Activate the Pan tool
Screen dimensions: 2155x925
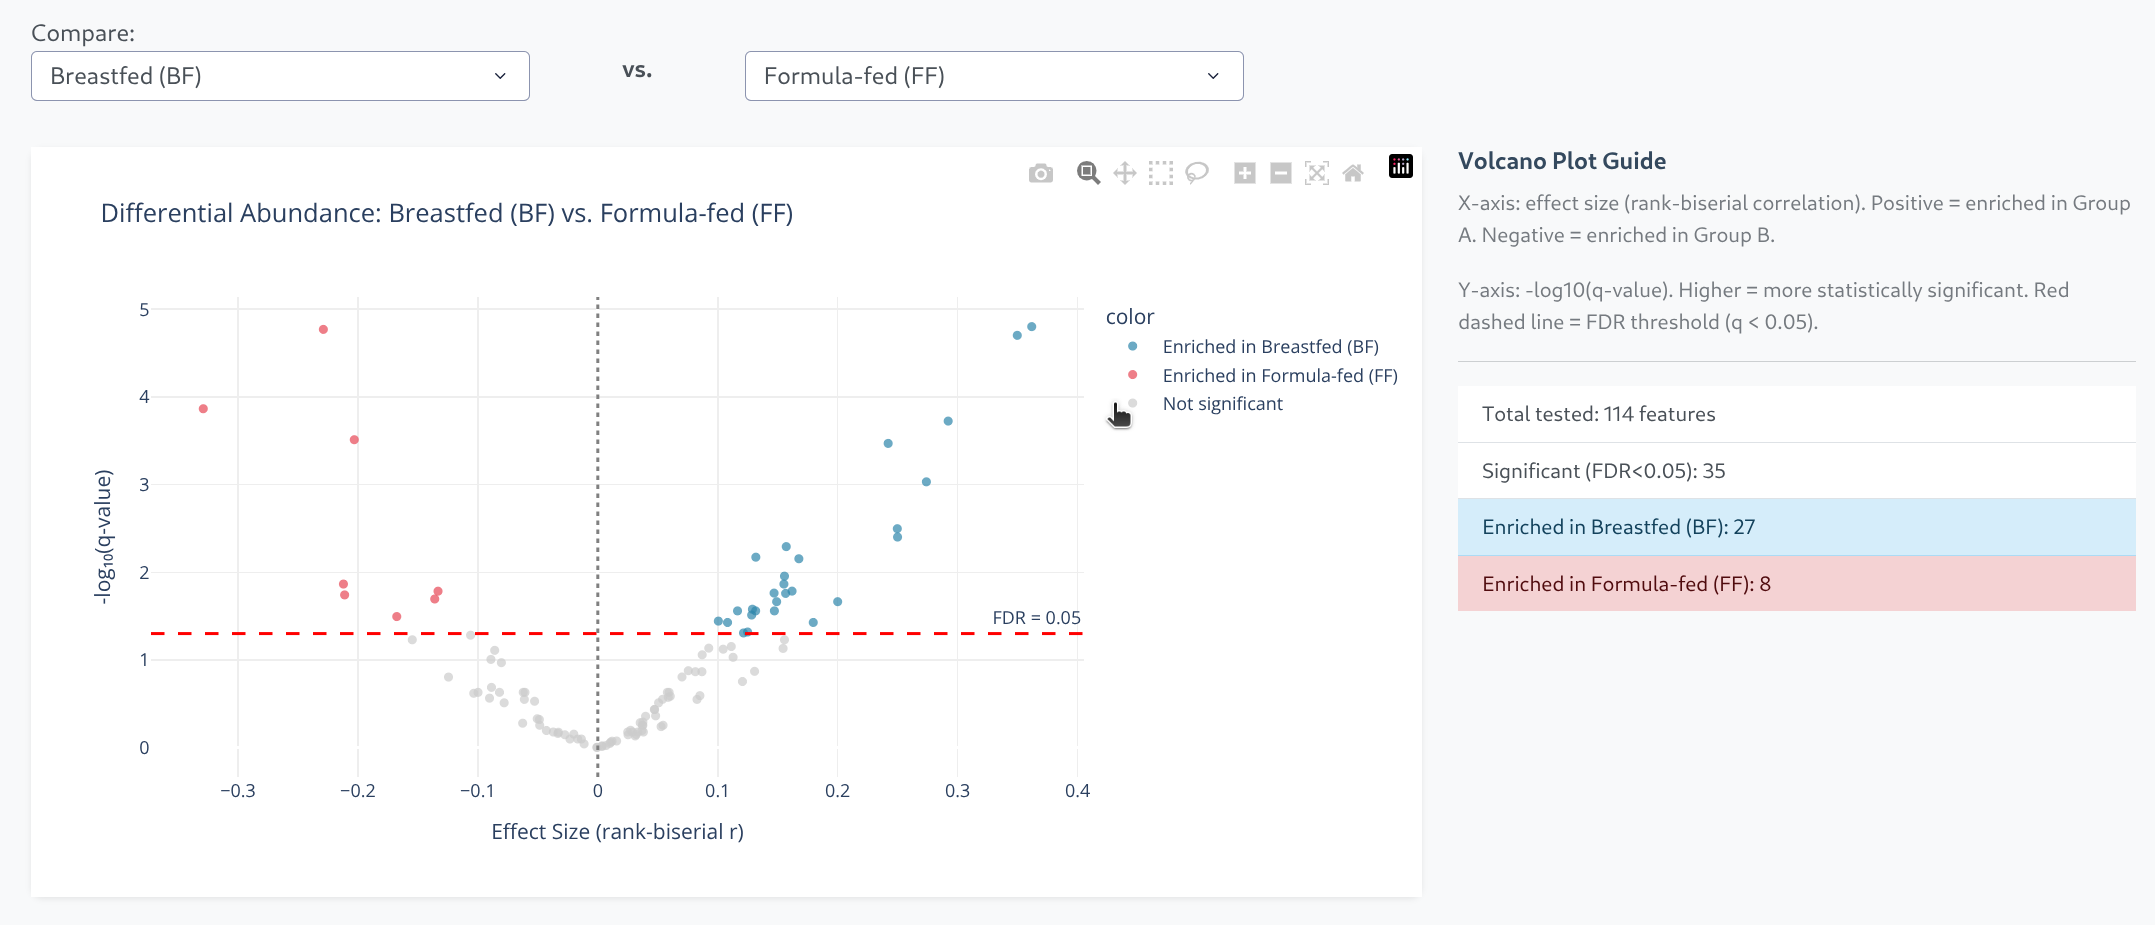click(1124, 172)
